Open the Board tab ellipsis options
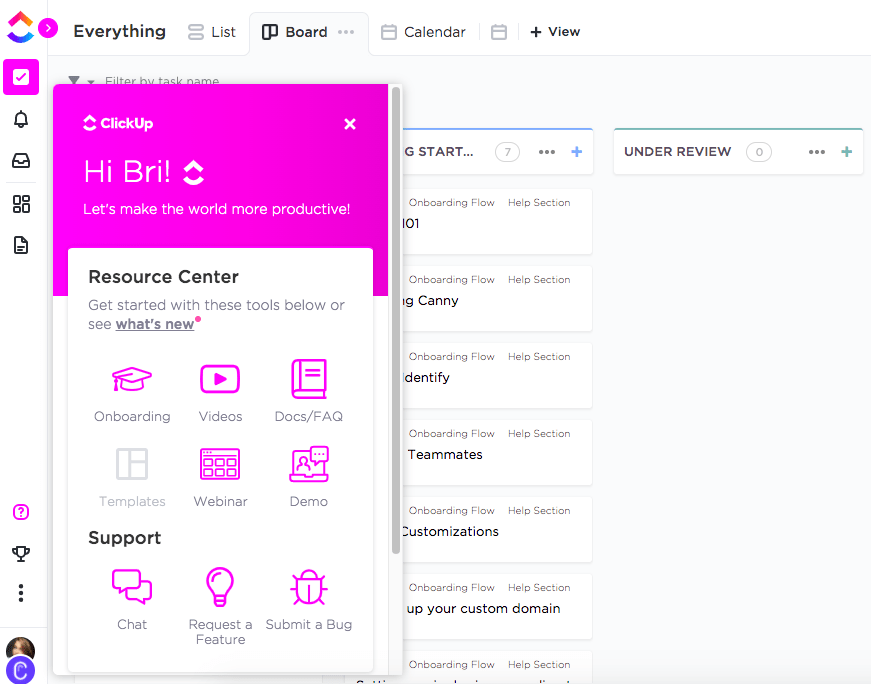 pyautogui.click(x=346, y=32)
